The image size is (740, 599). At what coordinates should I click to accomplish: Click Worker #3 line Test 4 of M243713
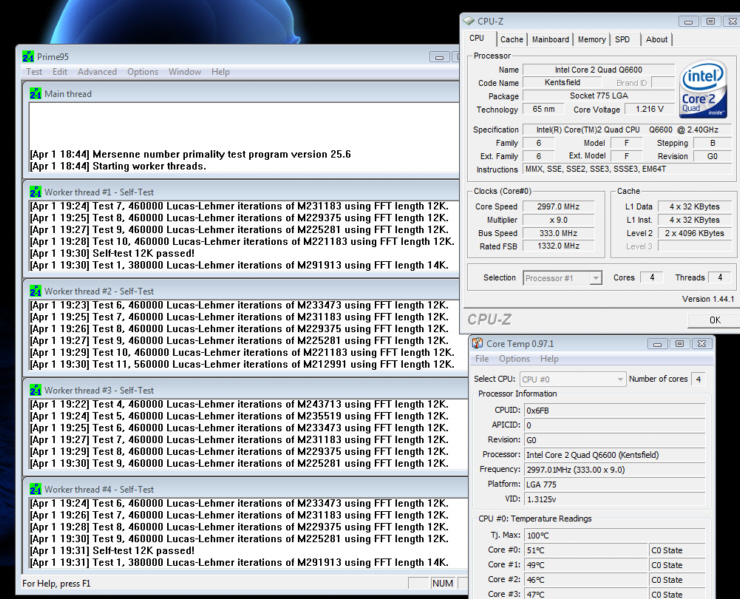(239, 405)
